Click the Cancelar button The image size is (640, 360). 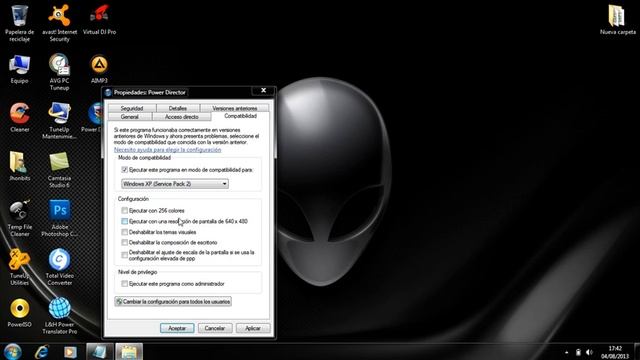click(215, 328)
